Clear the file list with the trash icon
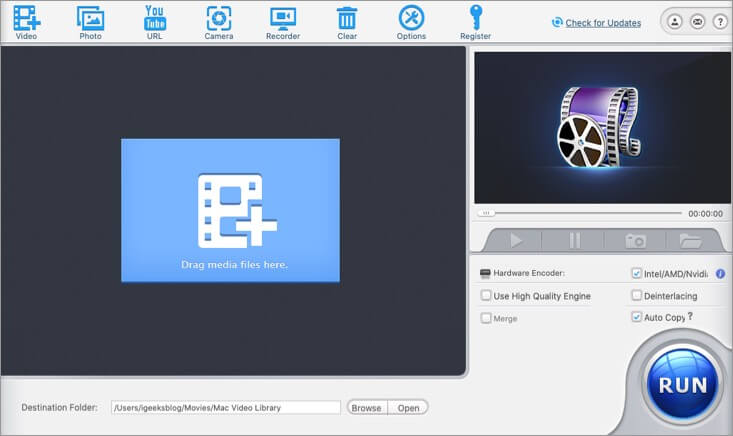 (347, 22)
